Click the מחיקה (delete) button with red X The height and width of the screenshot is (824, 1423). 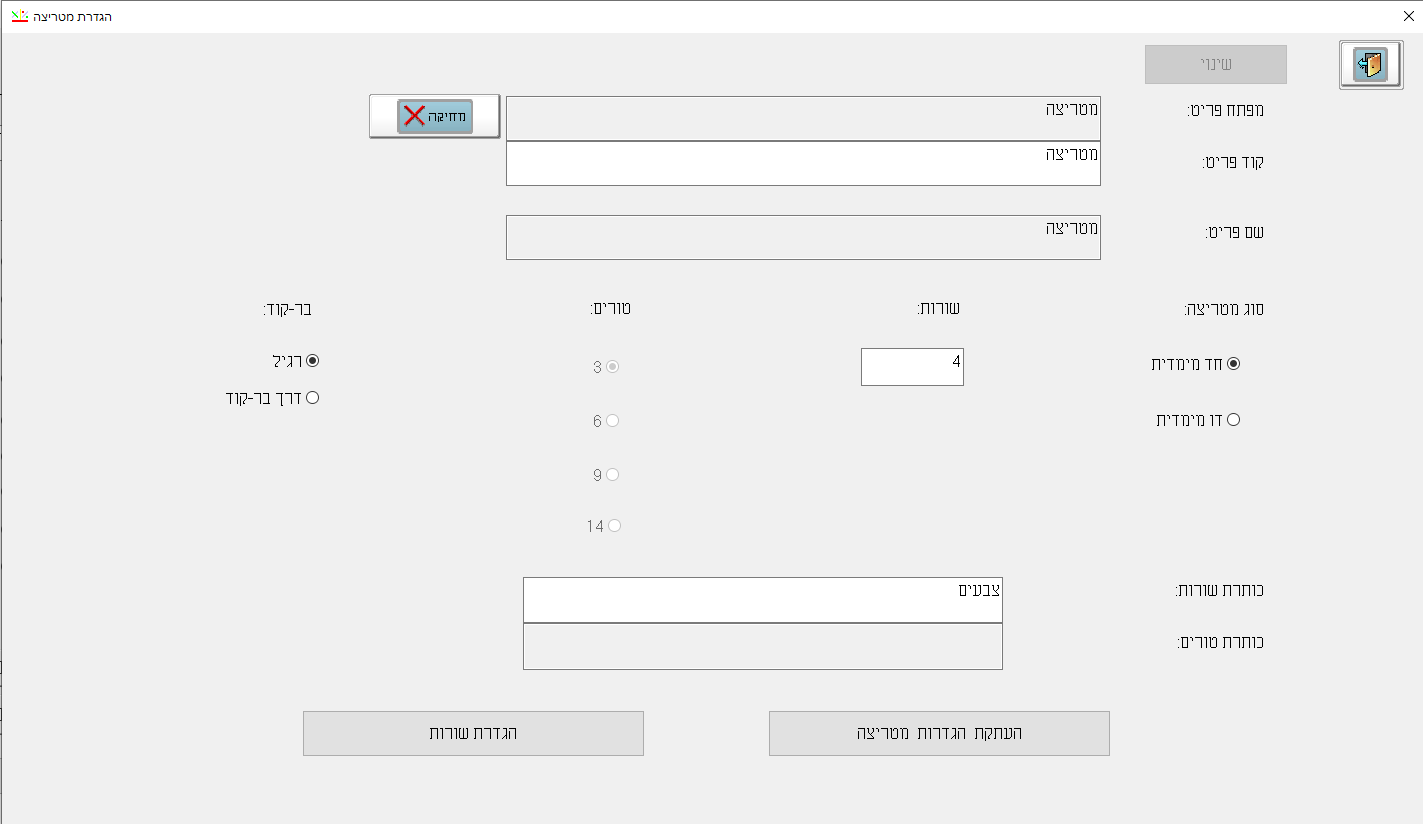(434, 116)
